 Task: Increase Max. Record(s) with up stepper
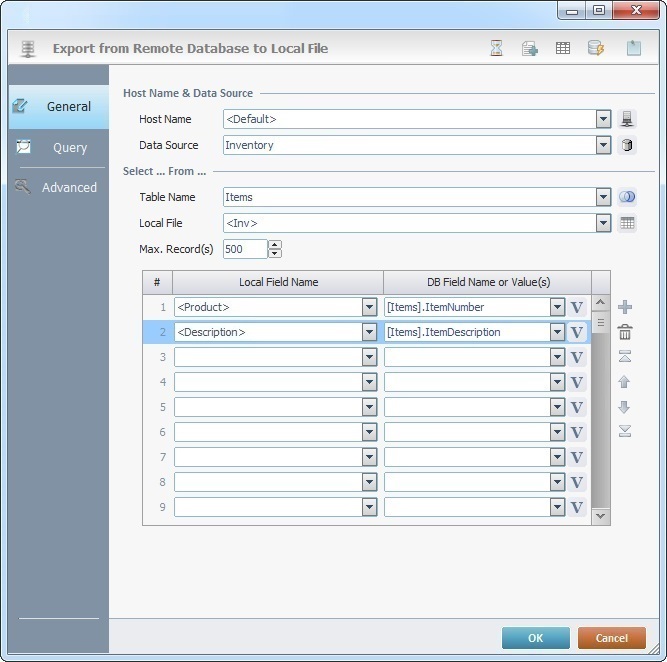pos(275,244)
